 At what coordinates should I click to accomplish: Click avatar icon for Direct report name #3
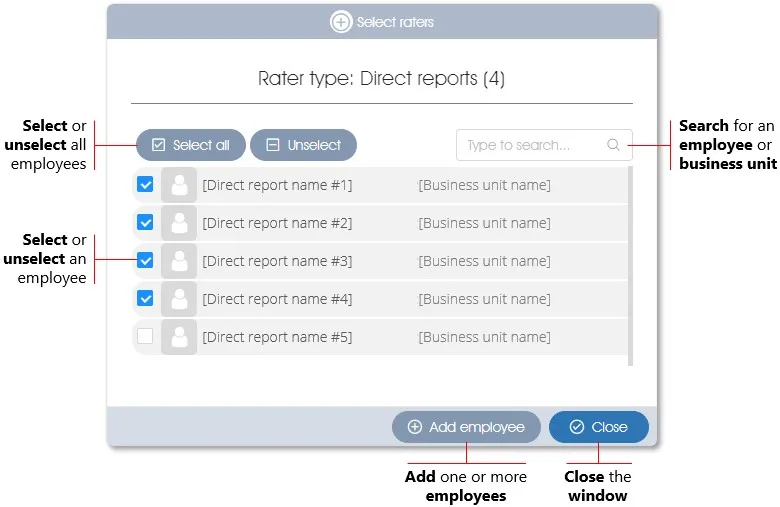click(179, 261)
